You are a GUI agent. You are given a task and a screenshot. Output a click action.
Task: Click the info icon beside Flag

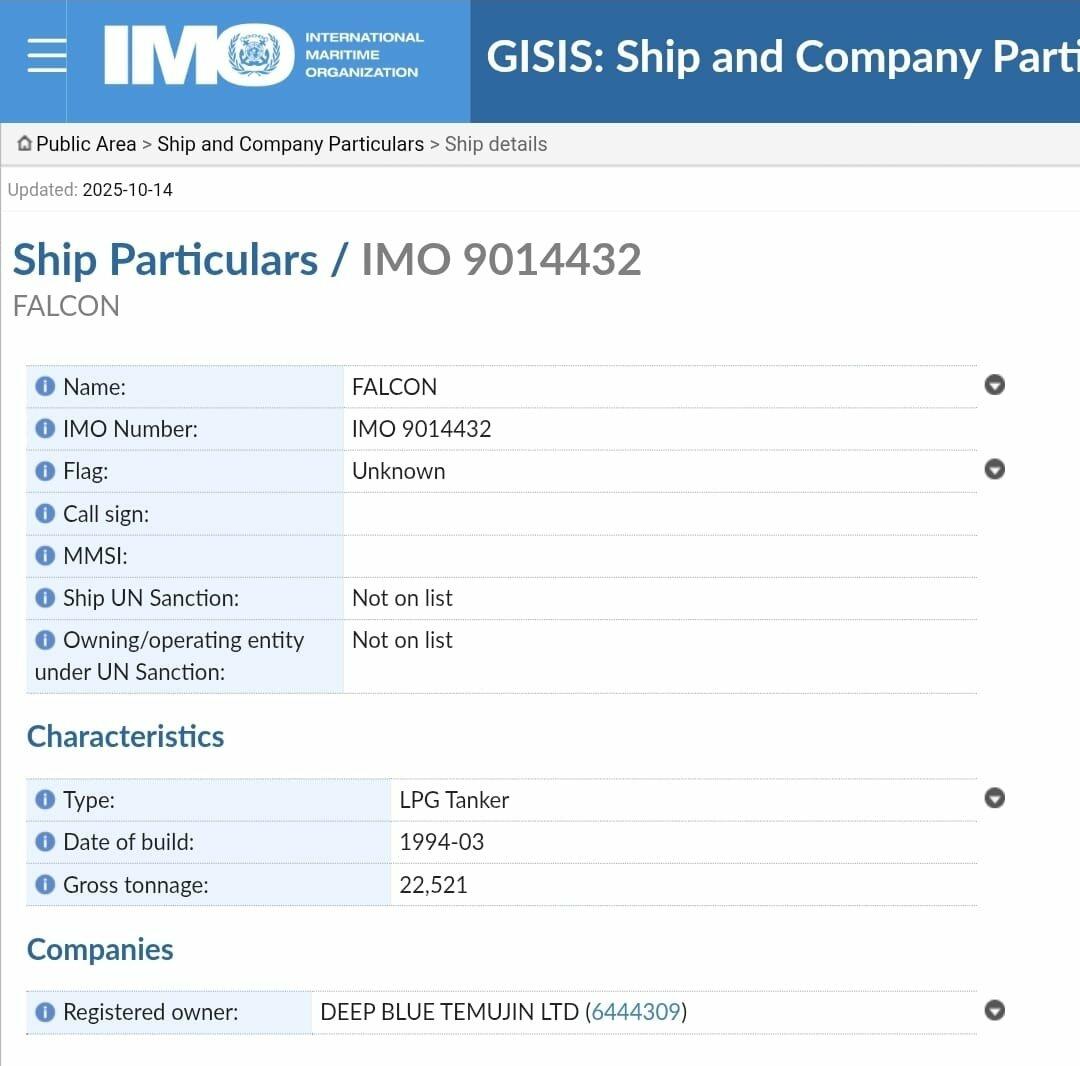click(x=45, y=471)
